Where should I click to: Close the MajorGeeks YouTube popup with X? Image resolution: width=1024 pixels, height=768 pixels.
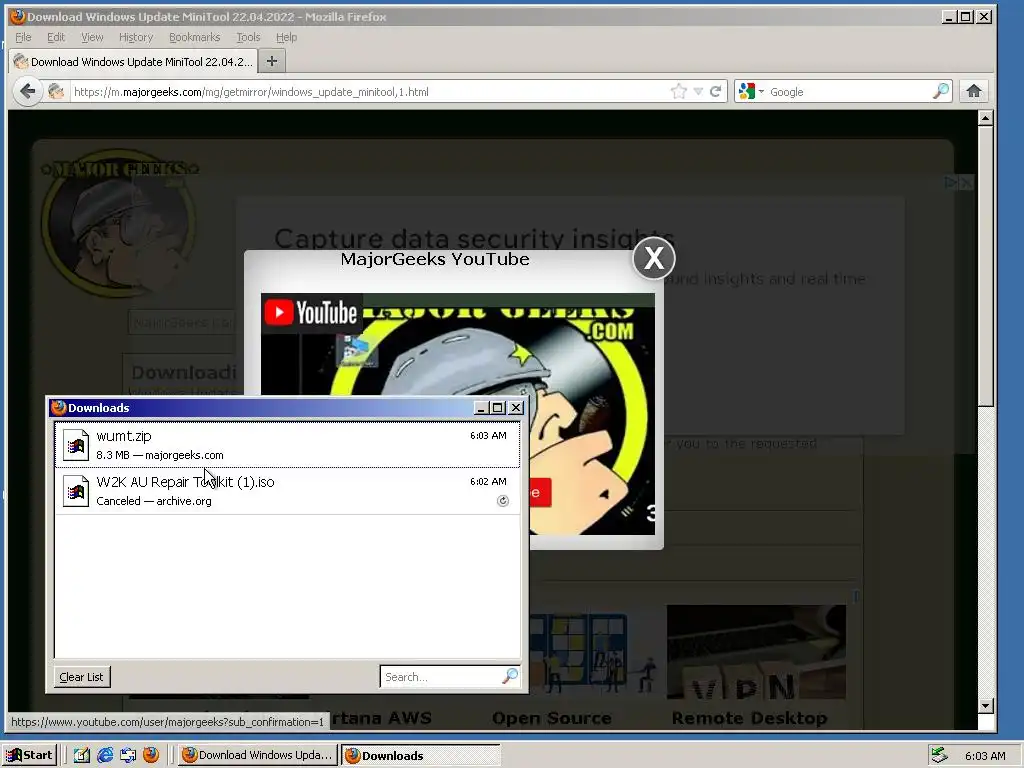[x=654, y=258]
